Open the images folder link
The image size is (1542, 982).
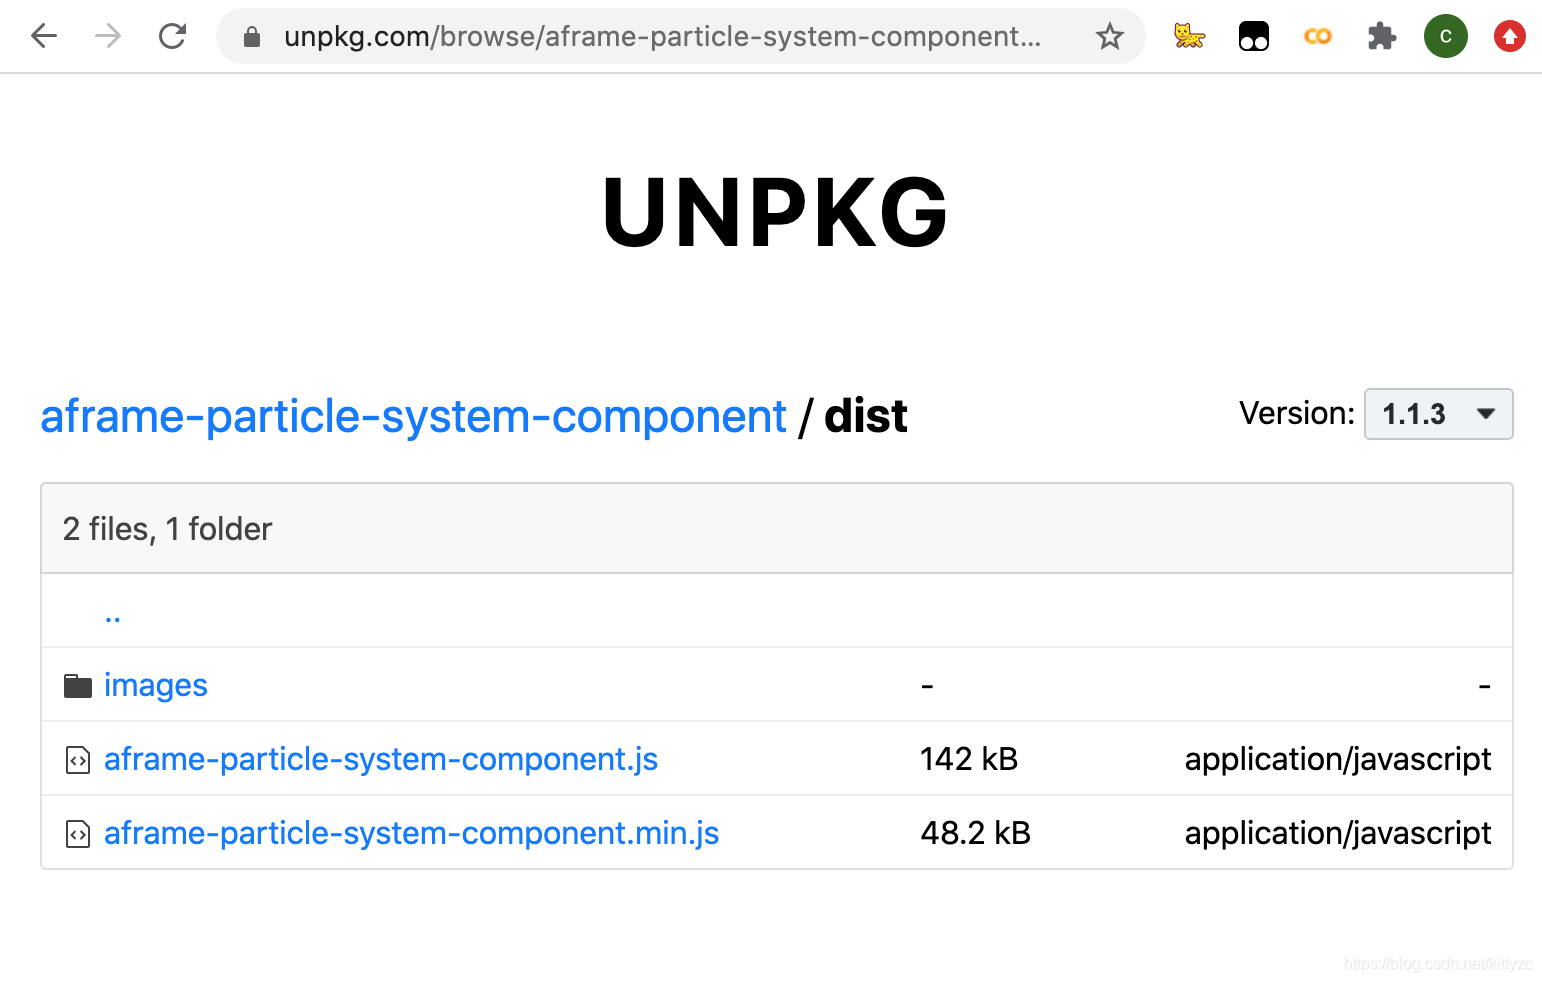tap(156, 685)
